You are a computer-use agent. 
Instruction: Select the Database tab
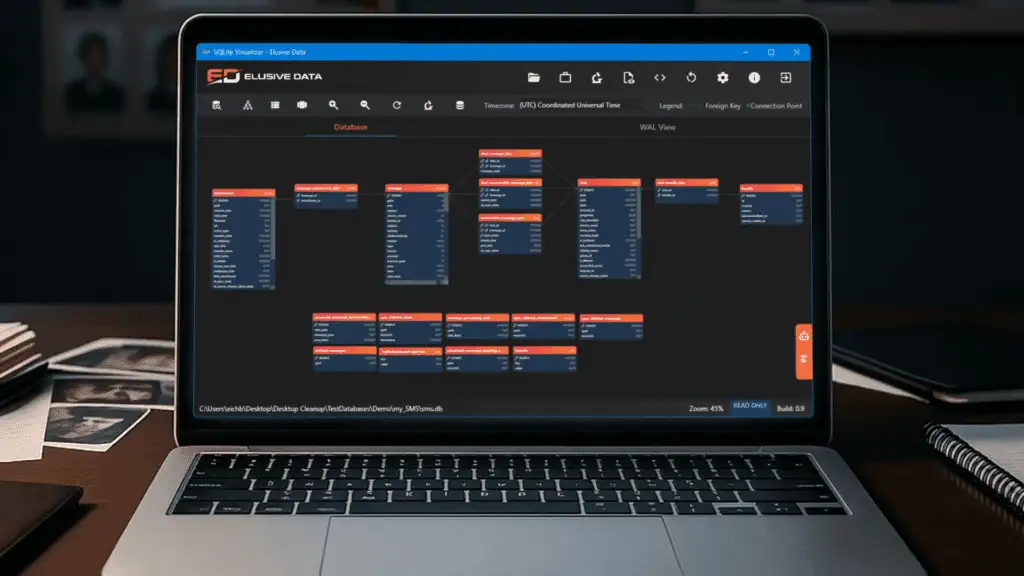351,127
